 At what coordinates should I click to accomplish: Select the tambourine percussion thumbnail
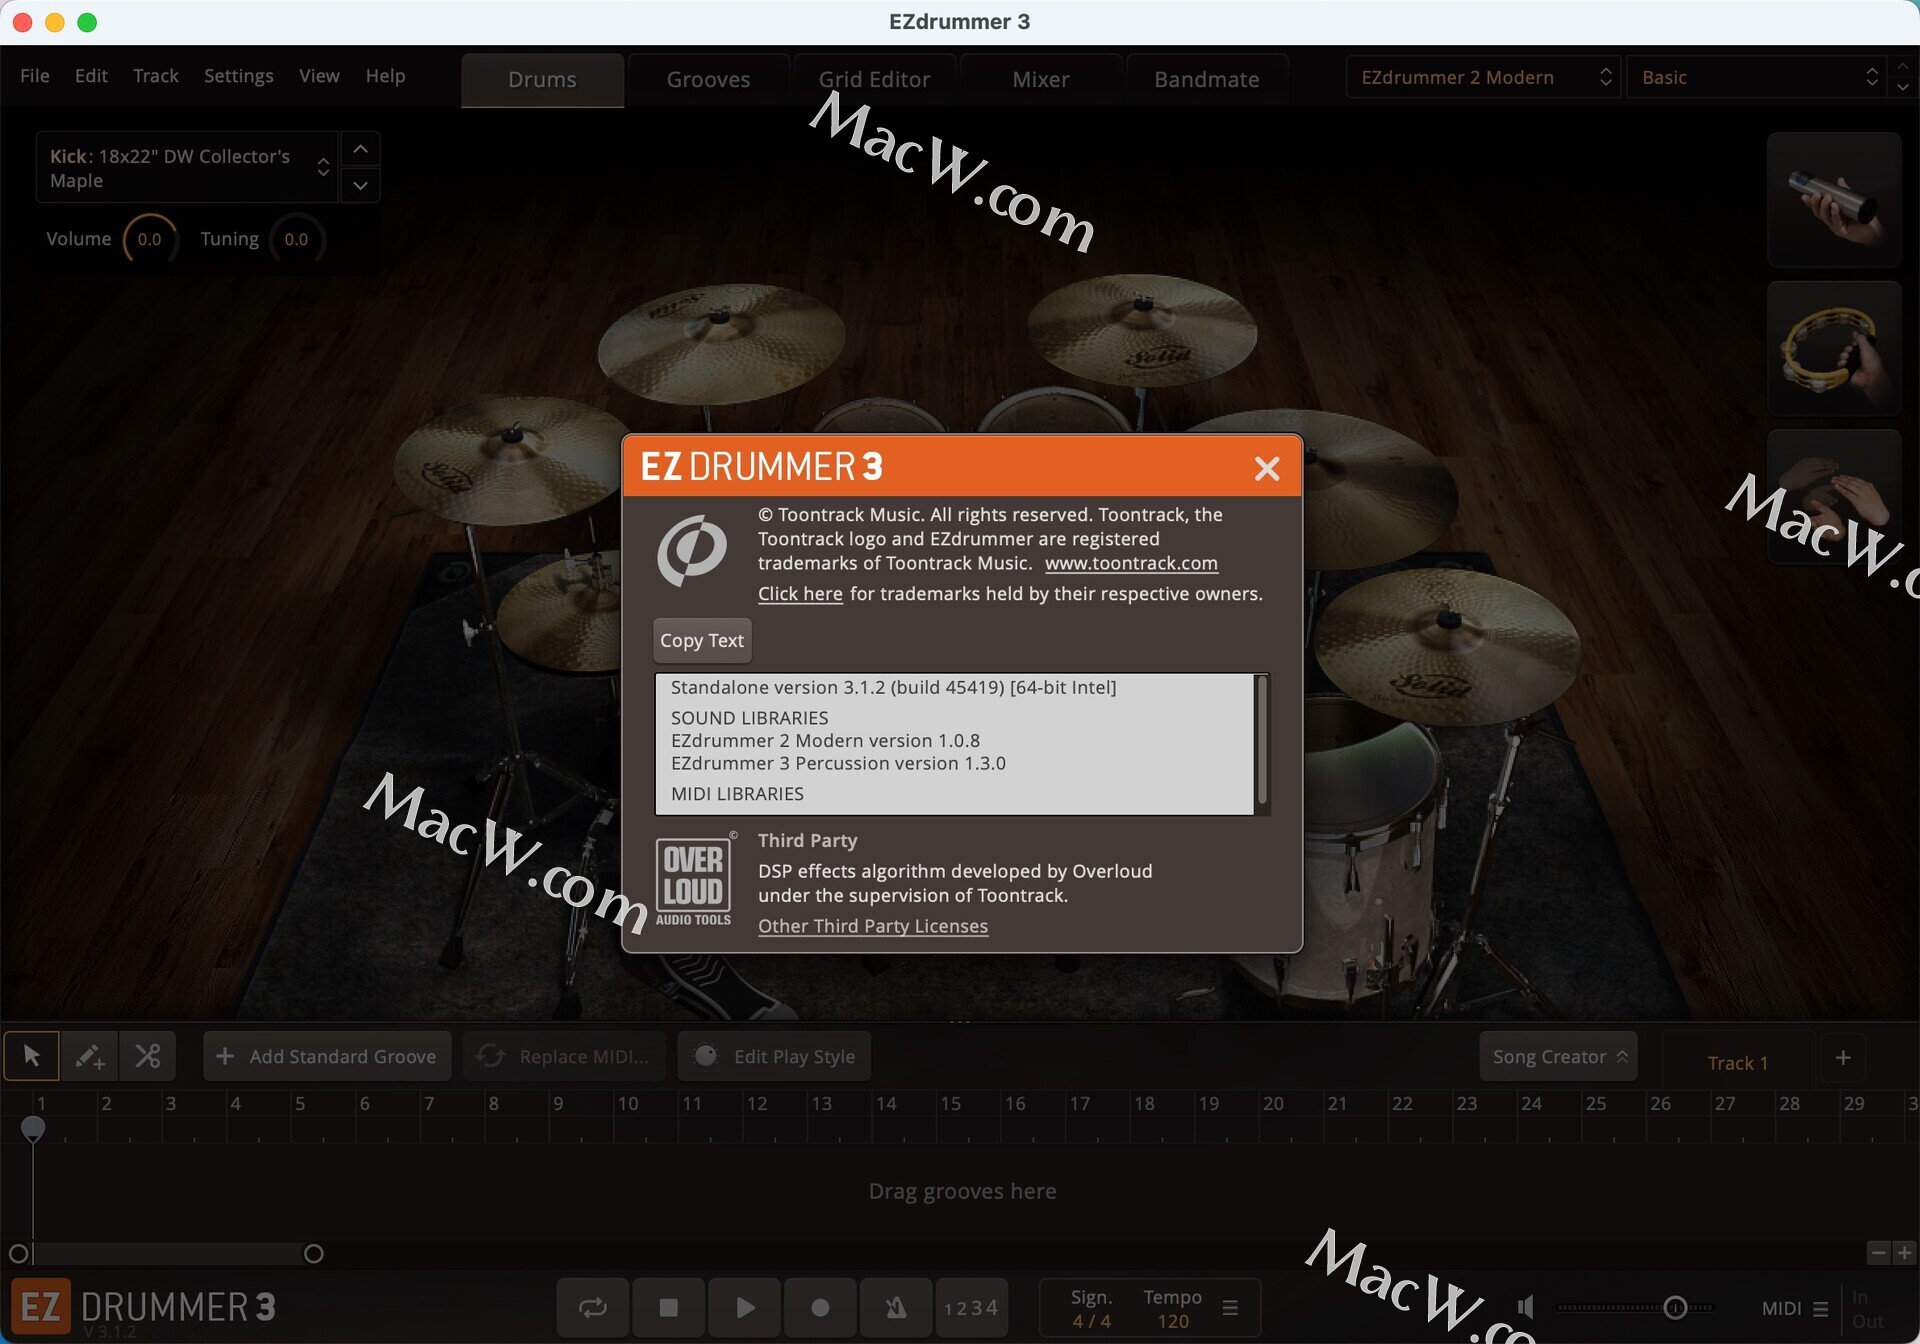[1833, 349]
